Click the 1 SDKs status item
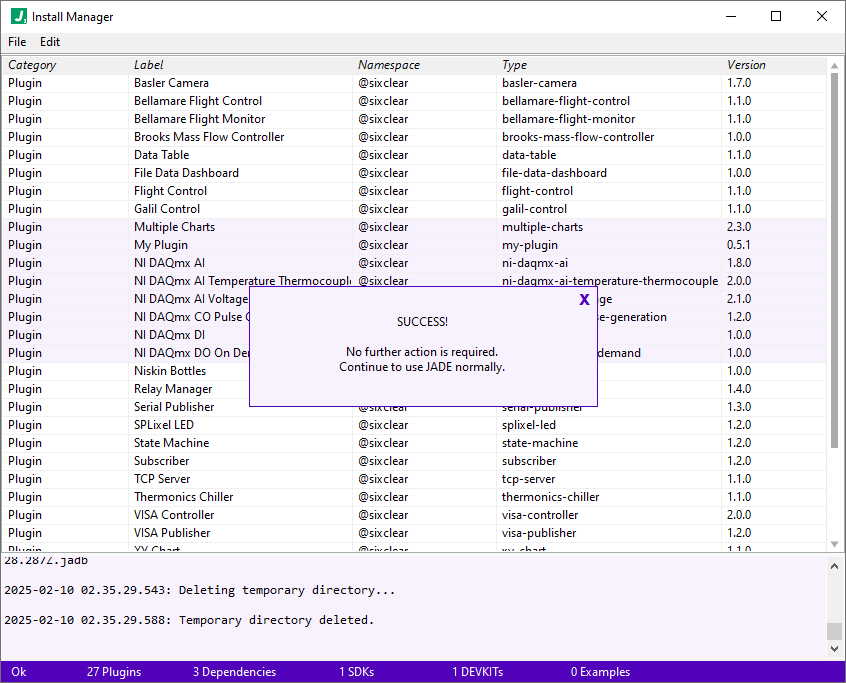Image resolution: width=846 pixels, height=683 pixels. tap(356, 671)
